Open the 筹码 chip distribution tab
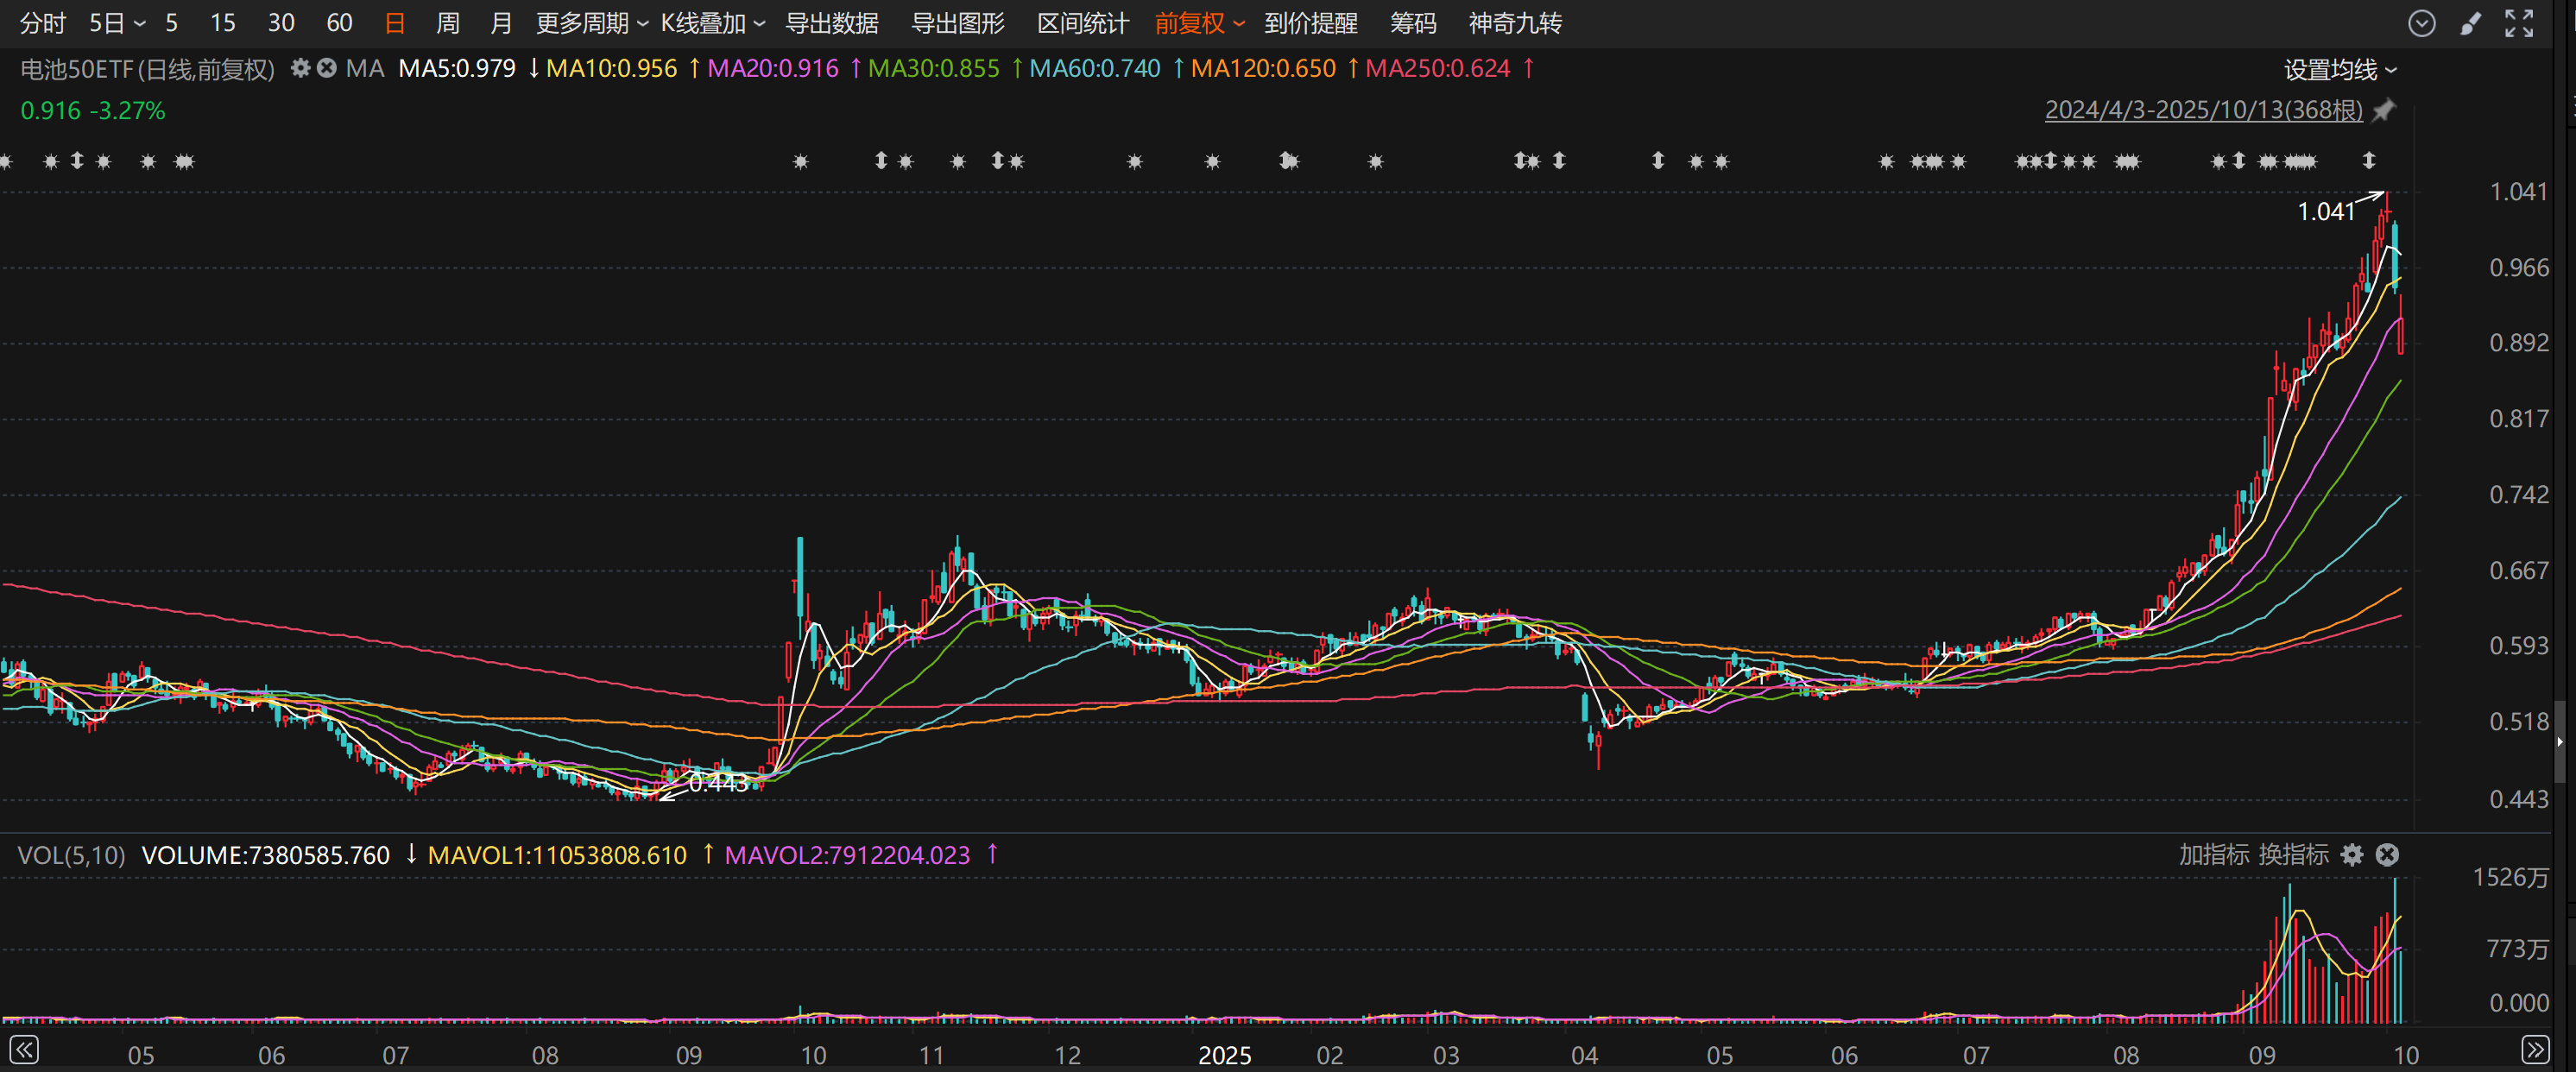The height and width of the screenshot is (1072, 2576). pyautogui.click(x=1412, y=23)
